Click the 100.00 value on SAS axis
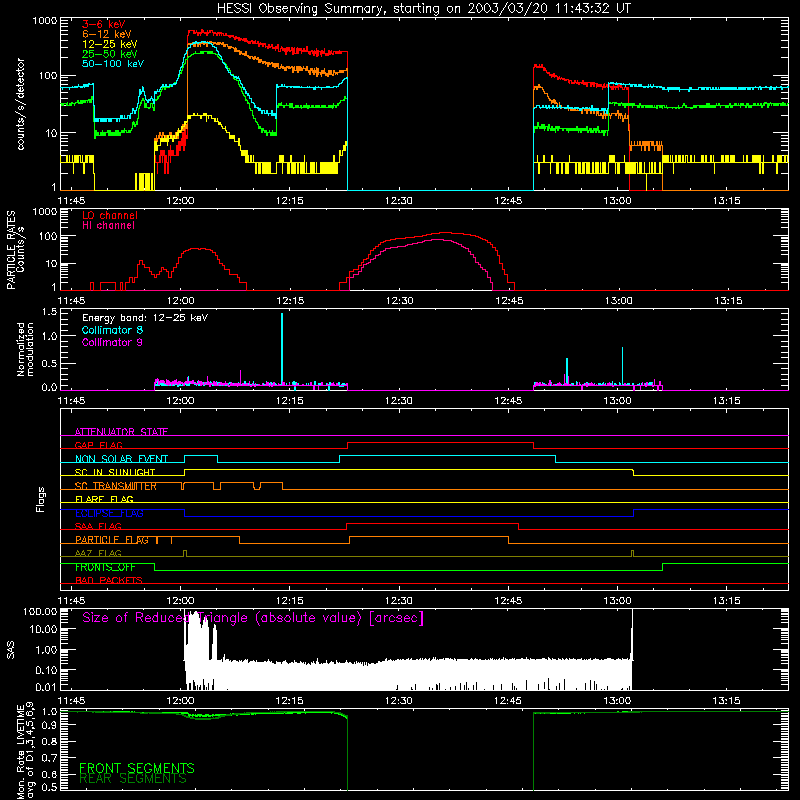This screenshot has height=800, width=800. click(x=40, y=611)
